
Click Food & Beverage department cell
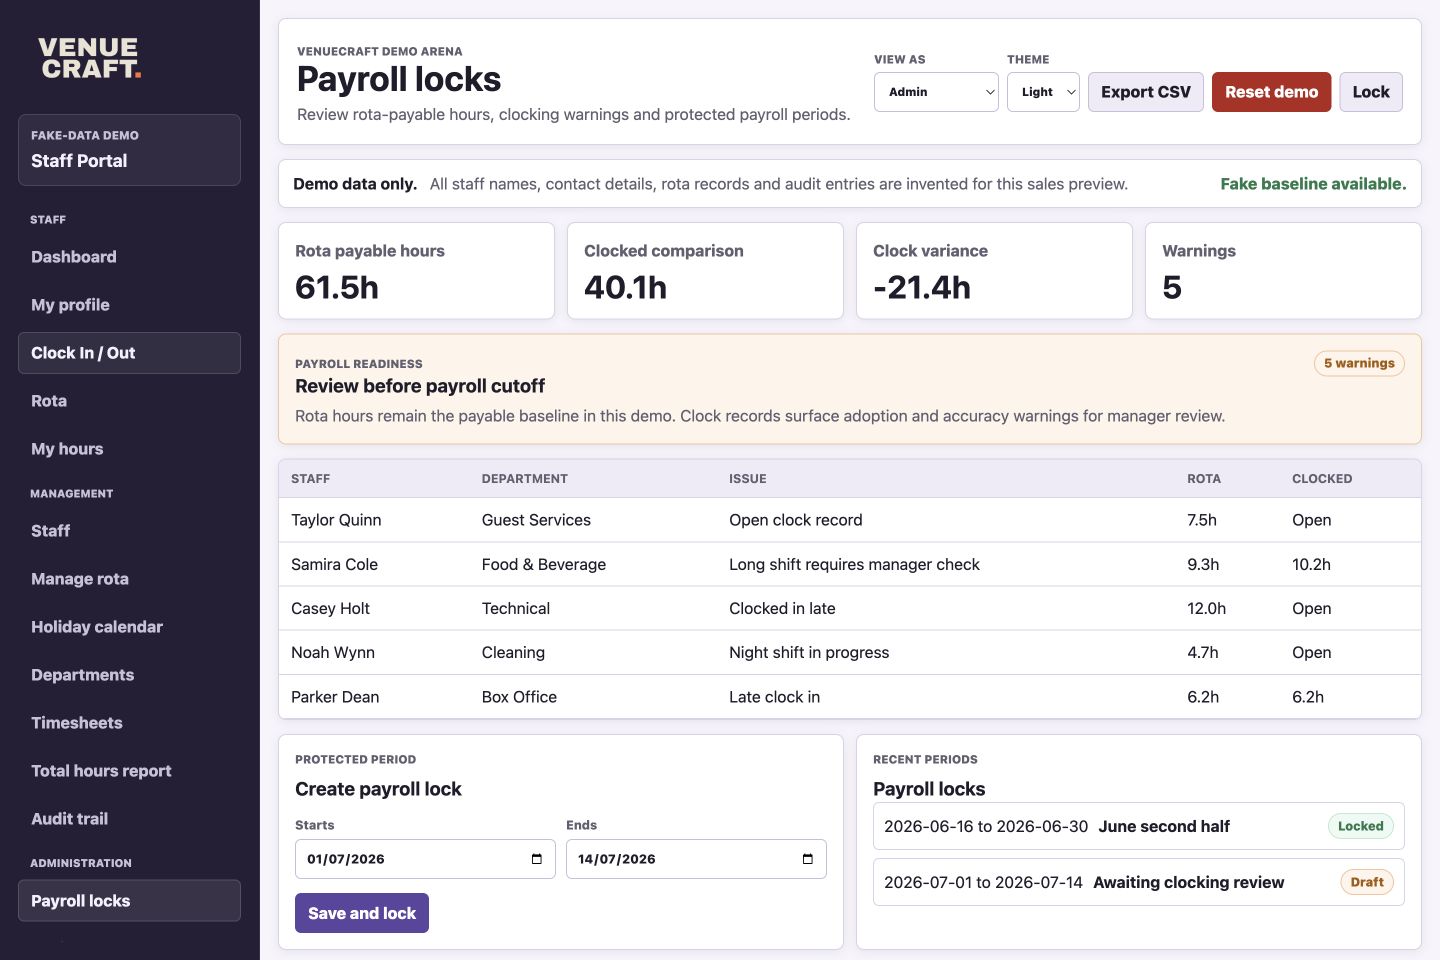(x=544, y=564)
